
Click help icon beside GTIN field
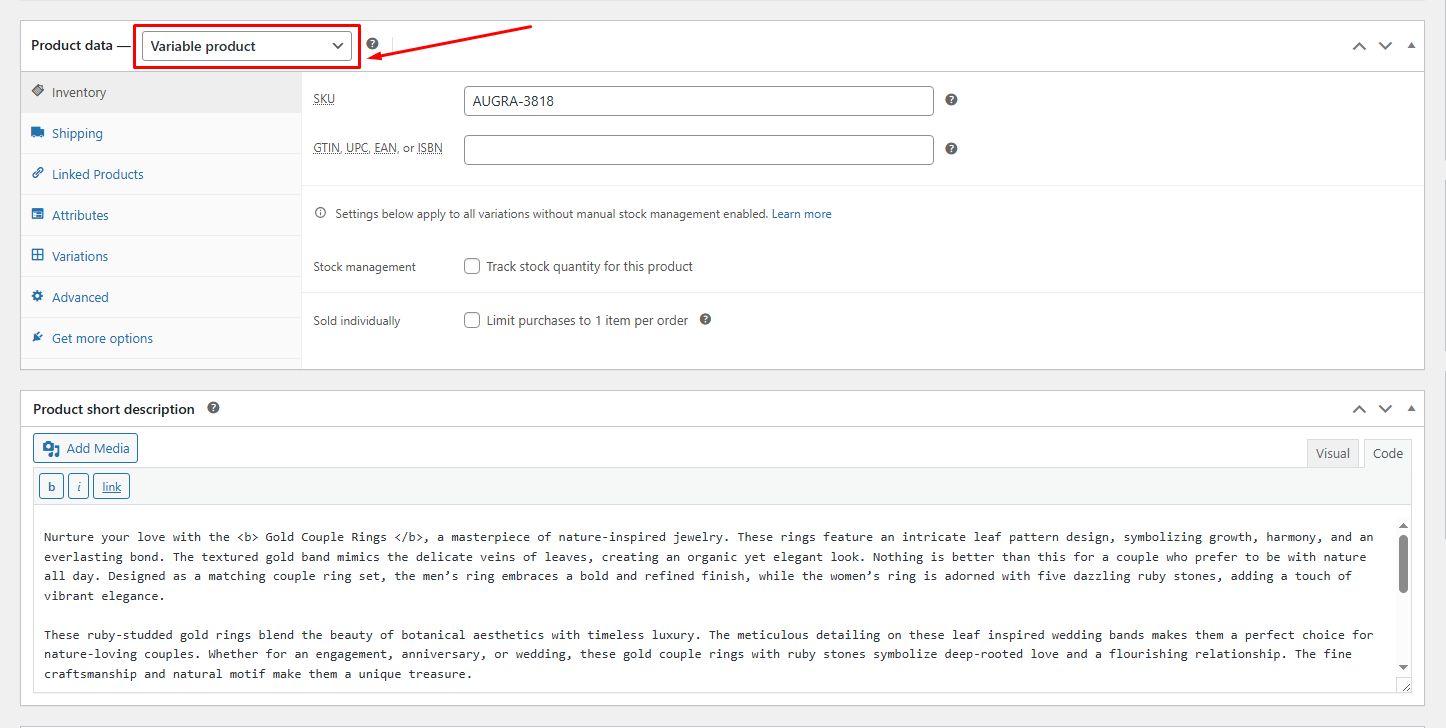tap(951, 148)
